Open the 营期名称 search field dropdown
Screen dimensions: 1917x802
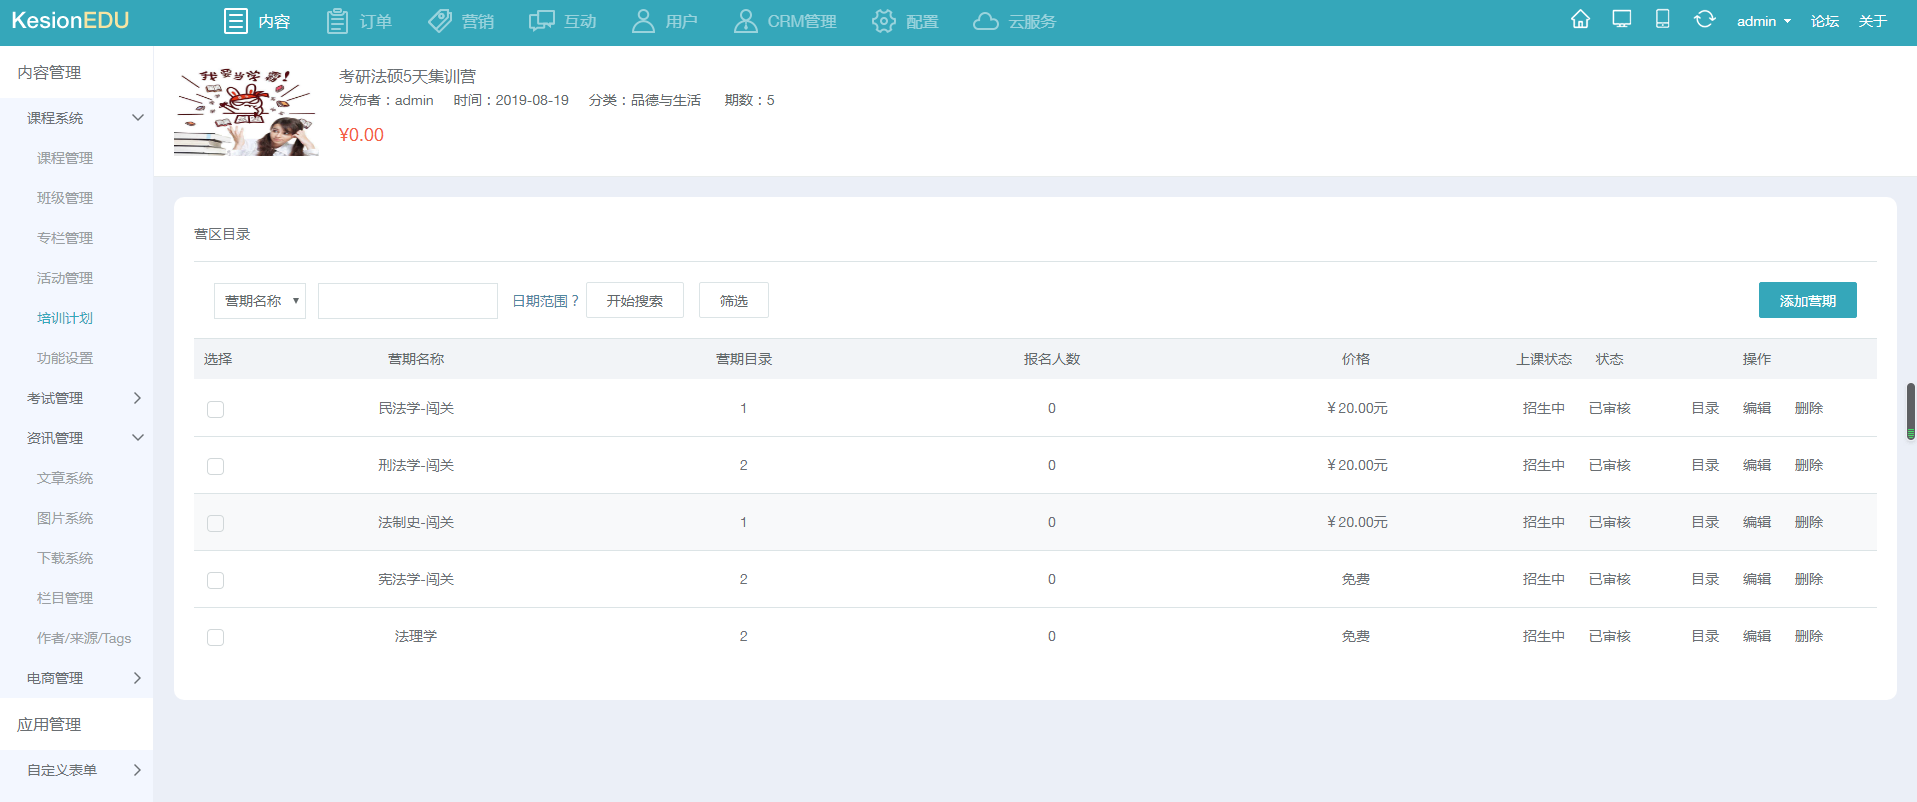click(260, 301)
